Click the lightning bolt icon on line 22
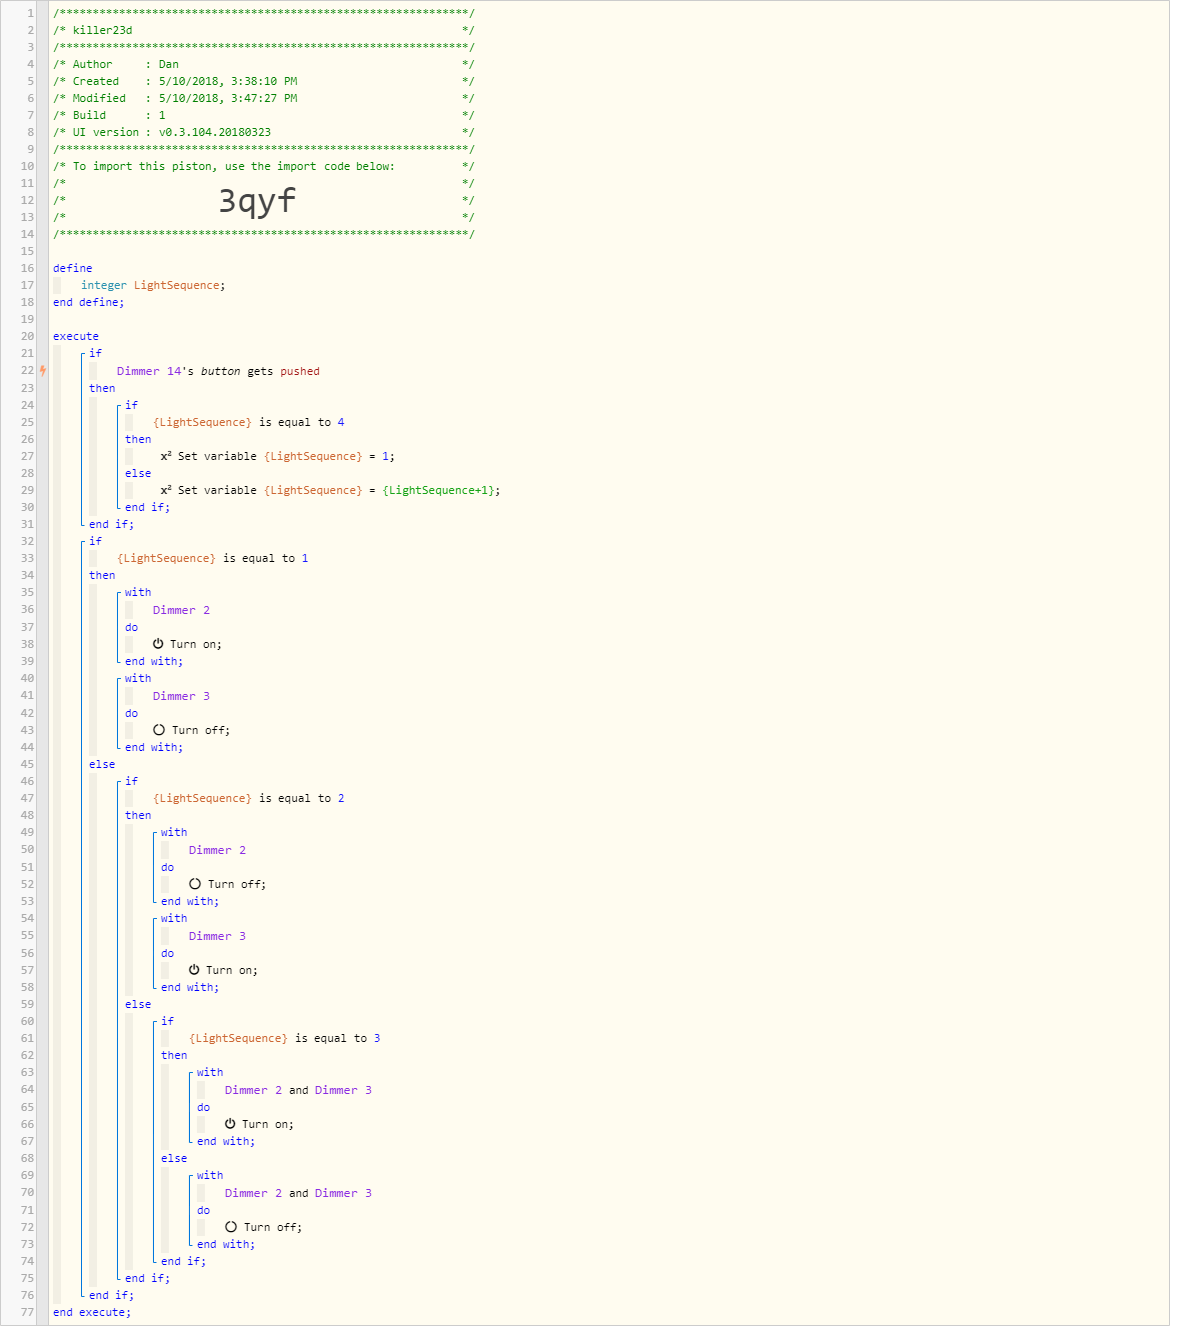Image resolution: width=1178 pixels, height=1334 pixels. tap(43, 371)
